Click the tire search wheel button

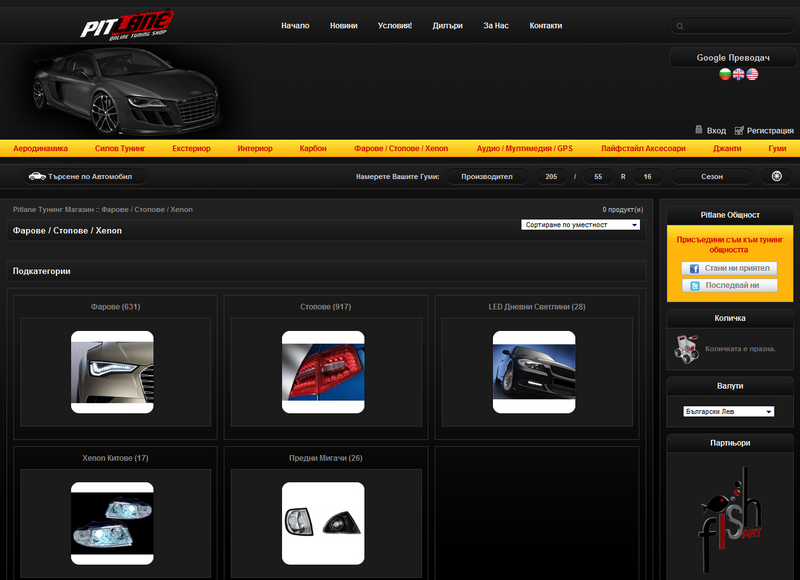[x=777, y=176]
